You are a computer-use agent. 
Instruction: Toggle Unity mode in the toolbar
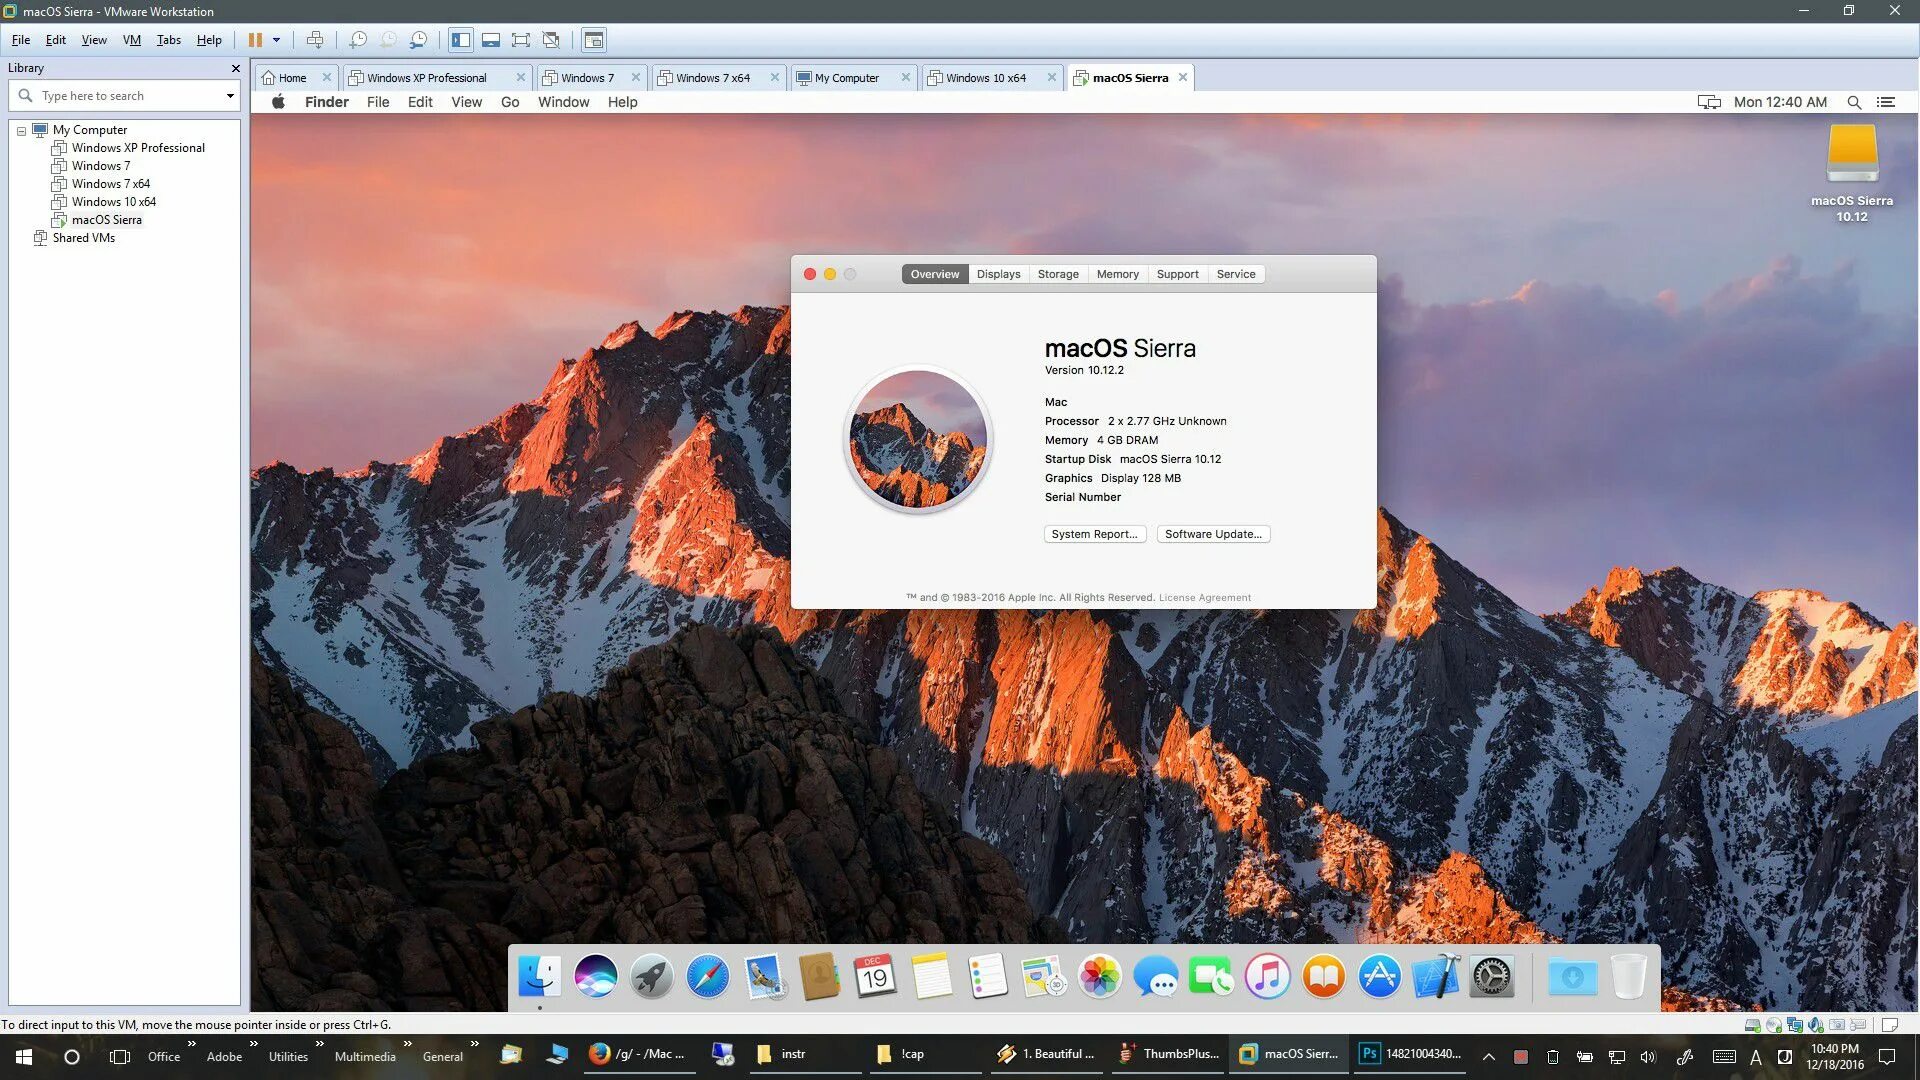pos(551,40)
